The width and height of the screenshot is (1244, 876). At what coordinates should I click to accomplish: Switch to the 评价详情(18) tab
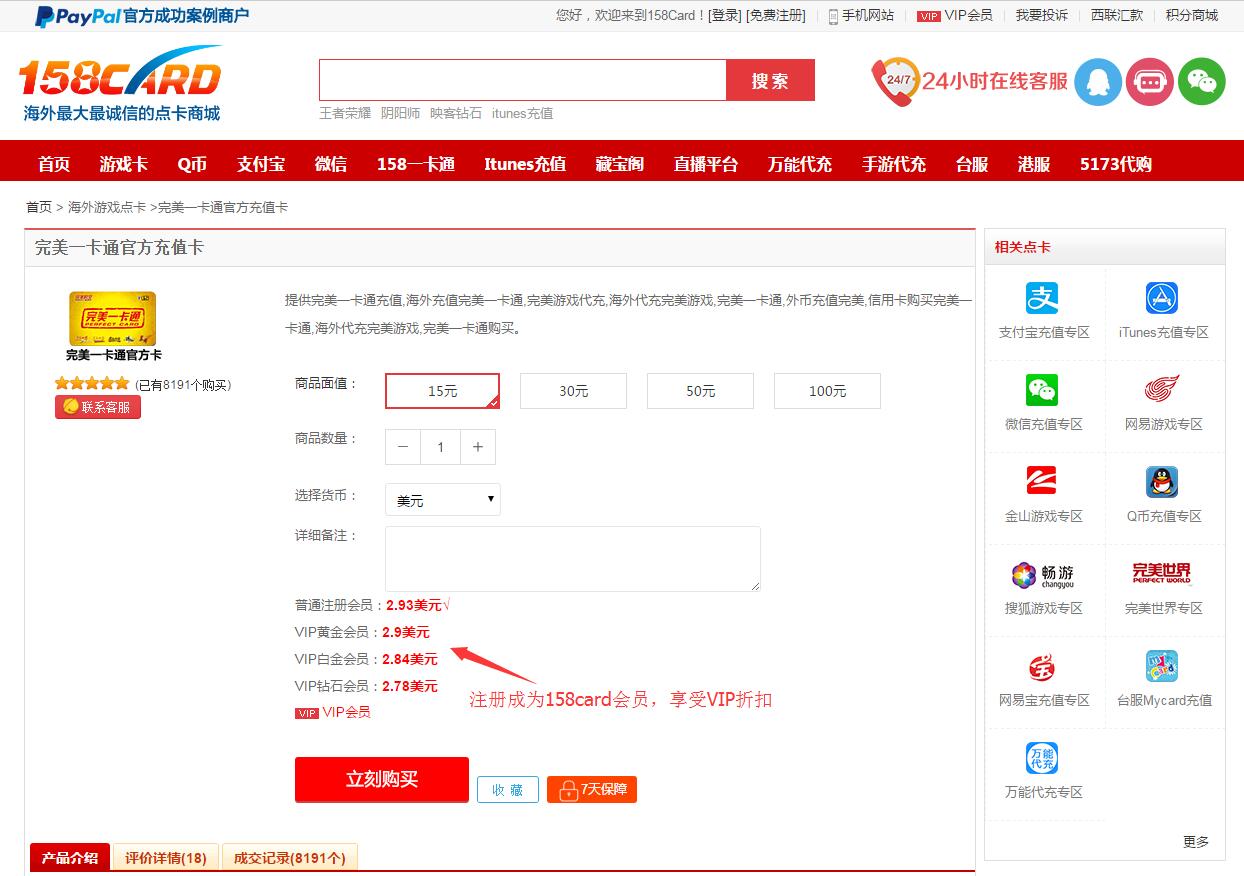[x=166, y=858]
